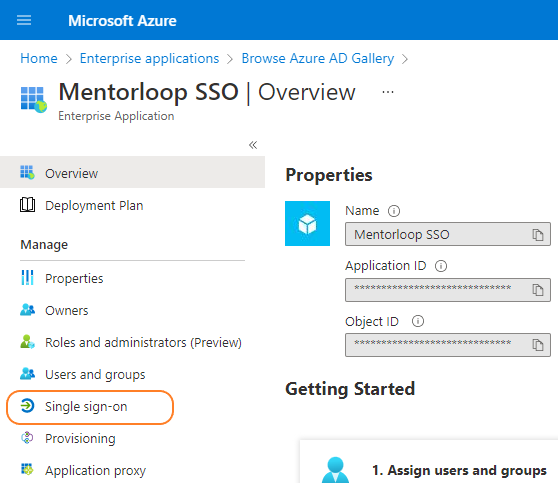Click the Enterprise Application subtitle
The height and width of the screenshot is (483, 558).
point(116,116)
